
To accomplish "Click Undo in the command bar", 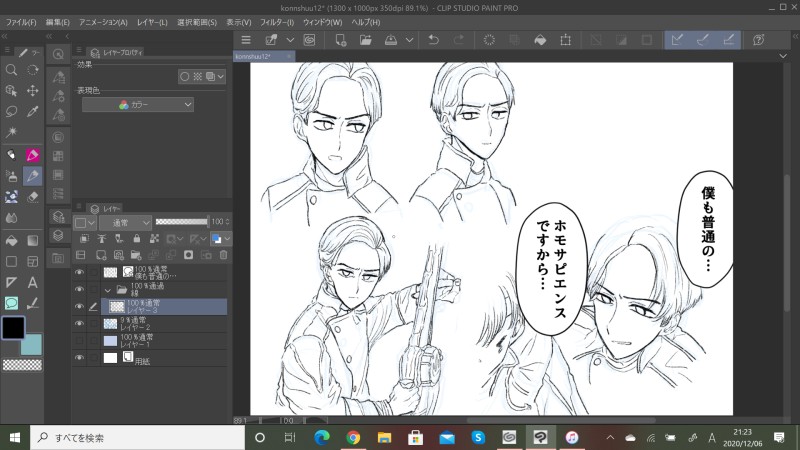I will click(x=434, y=40).
